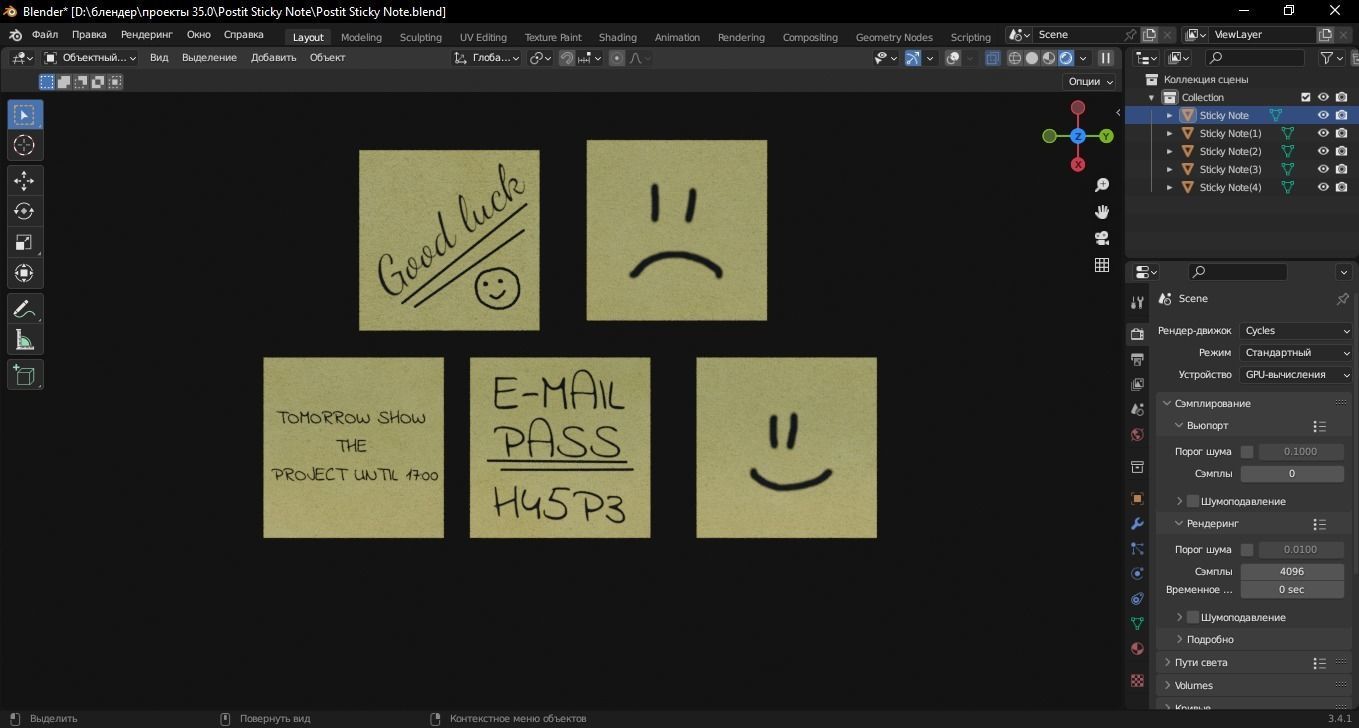Select the Scale tool
The height and width of the screenshot is (728, 1359).
click(24, 242)
